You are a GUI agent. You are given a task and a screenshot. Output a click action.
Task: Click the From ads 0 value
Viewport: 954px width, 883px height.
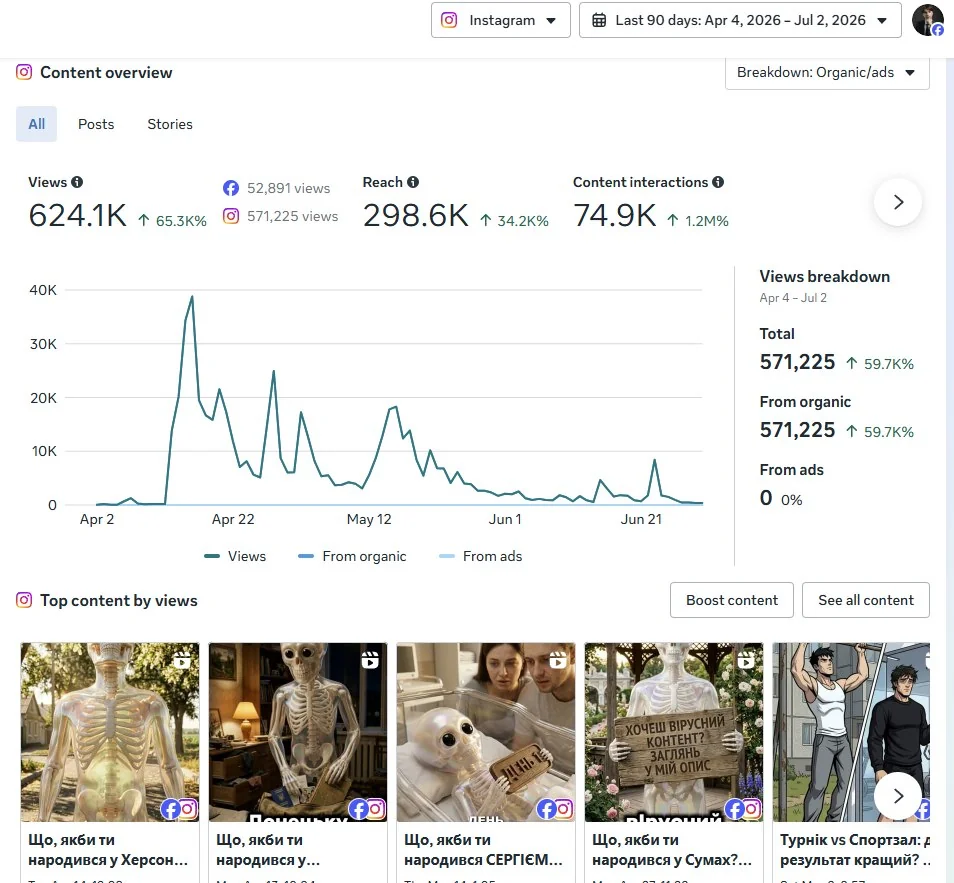coord(766,498)
